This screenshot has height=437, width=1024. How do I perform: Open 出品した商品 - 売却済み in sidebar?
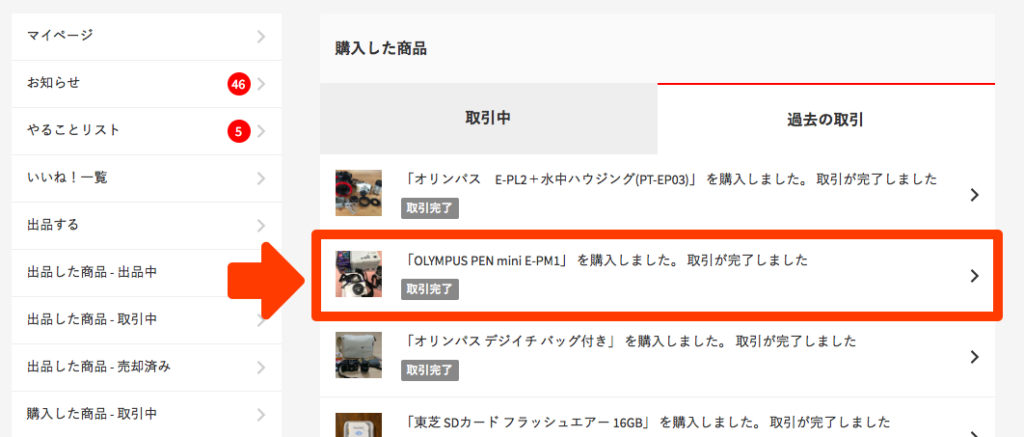click(146, 367)
